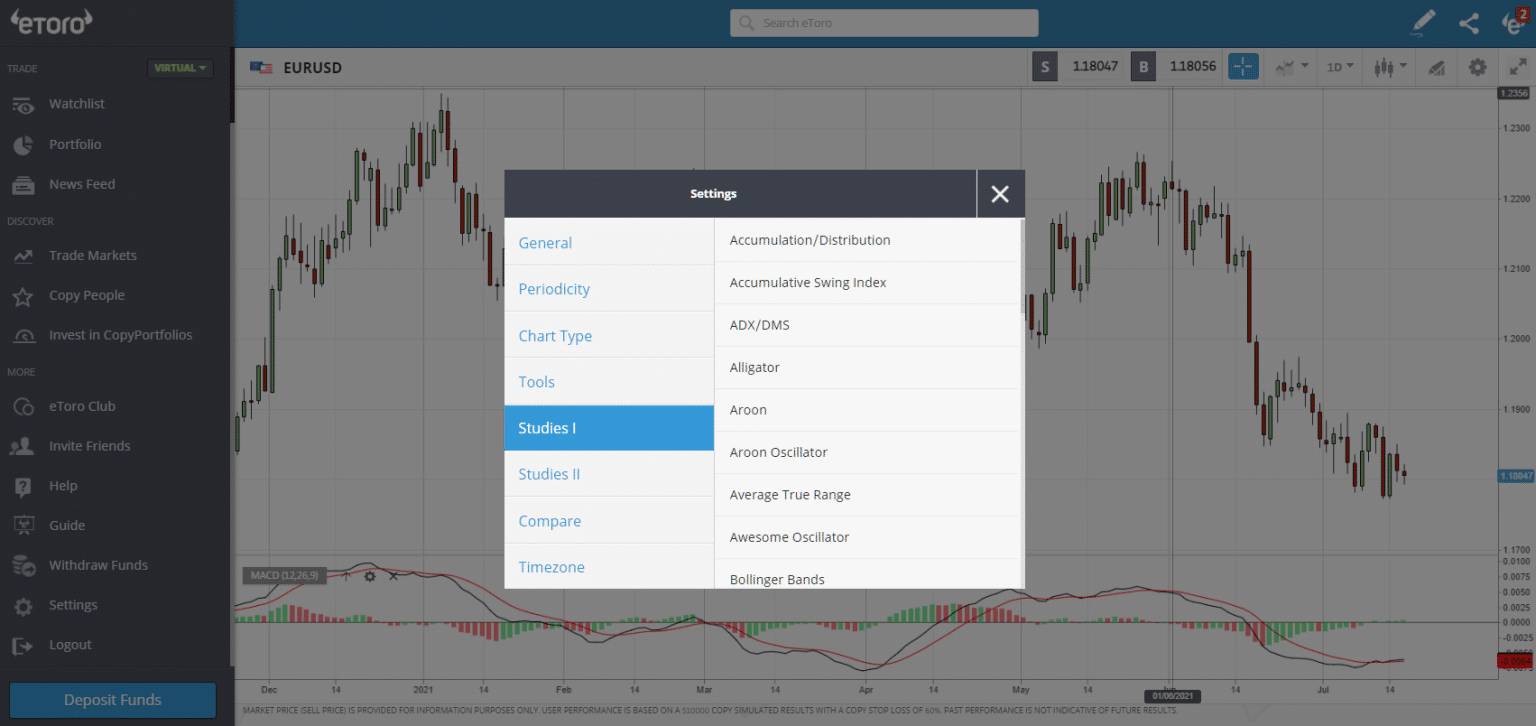Open the 1D timeframe dropdown

1340,66
